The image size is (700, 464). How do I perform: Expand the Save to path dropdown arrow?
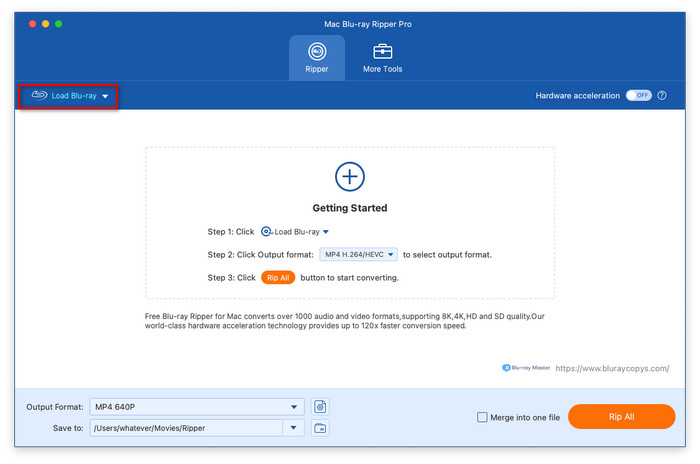point(294,428)
